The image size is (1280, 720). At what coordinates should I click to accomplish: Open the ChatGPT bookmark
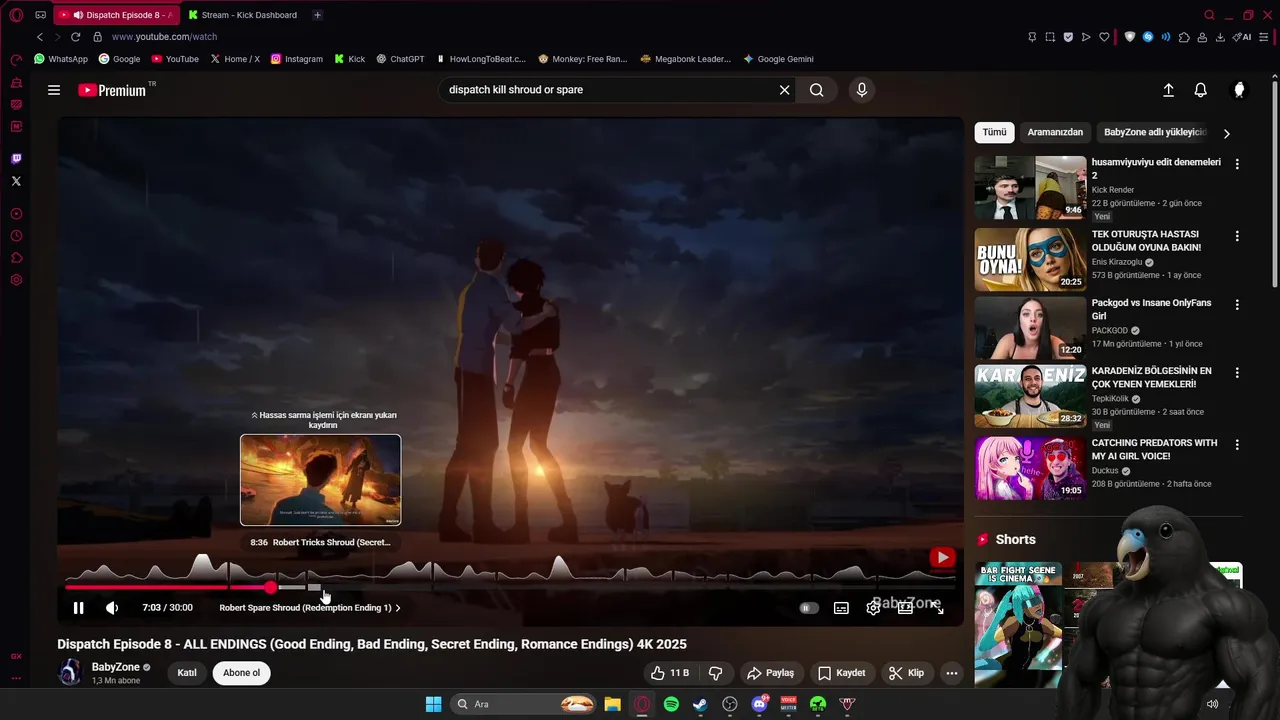[x=400, y=59]
